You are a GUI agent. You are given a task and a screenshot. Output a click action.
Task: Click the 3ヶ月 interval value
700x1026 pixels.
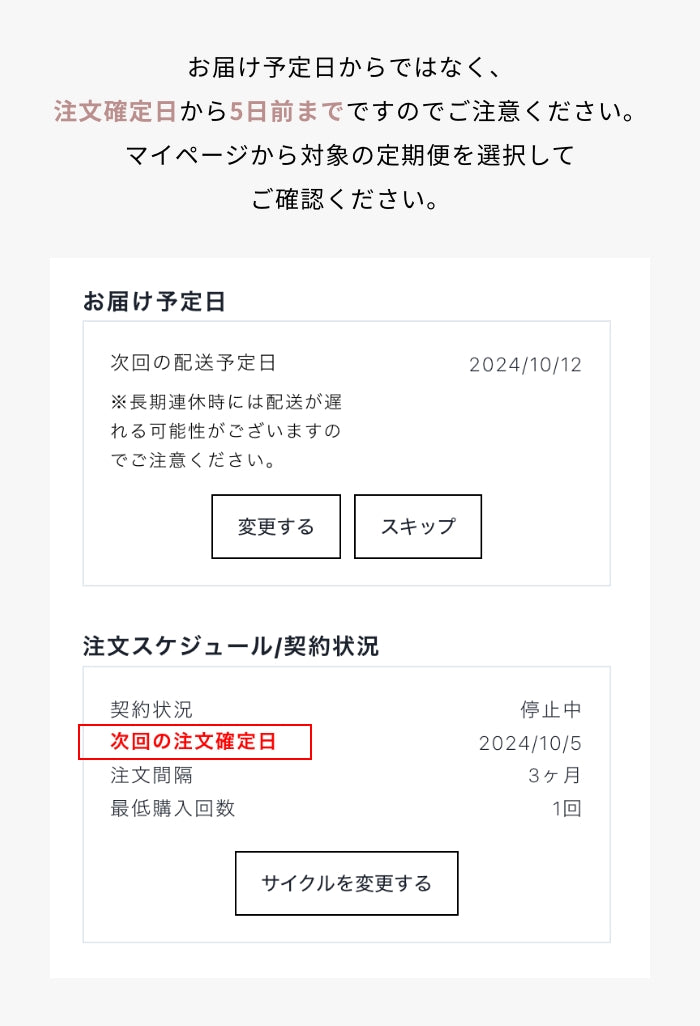point(554,775)
